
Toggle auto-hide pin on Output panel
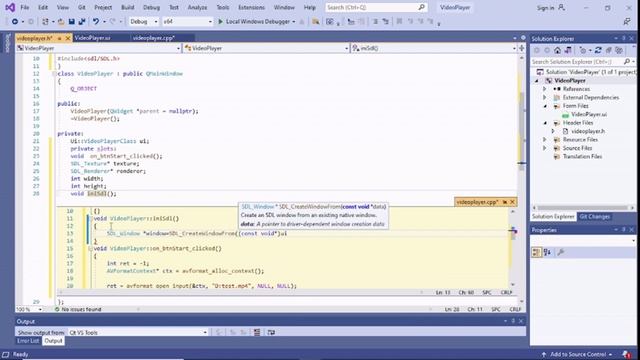click(513, 321)
